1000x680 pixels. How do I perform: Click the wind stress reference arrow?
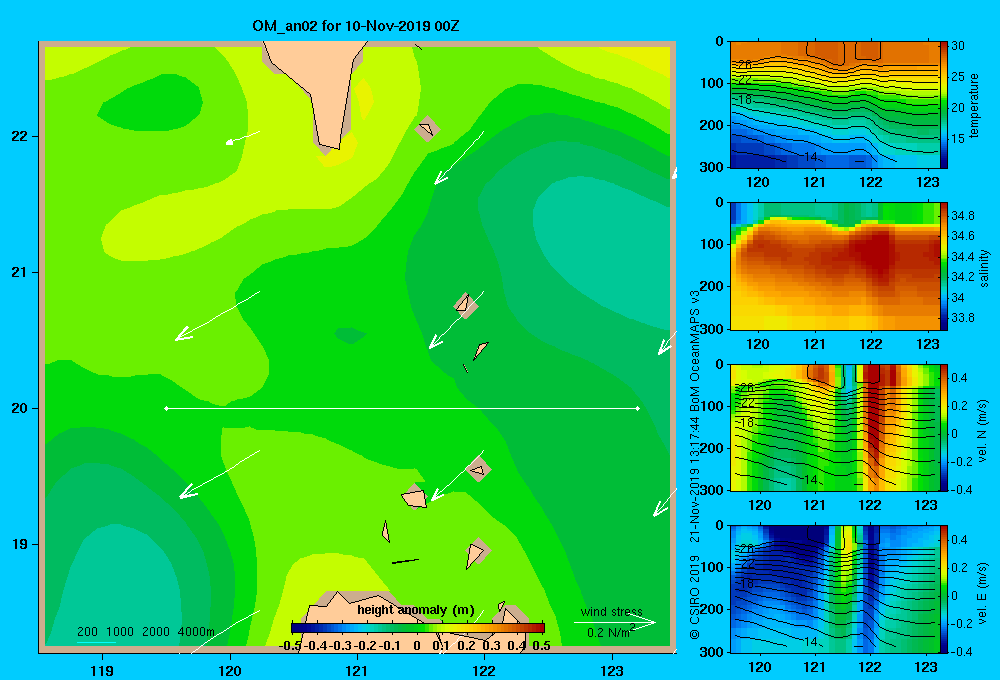point(614,622)
